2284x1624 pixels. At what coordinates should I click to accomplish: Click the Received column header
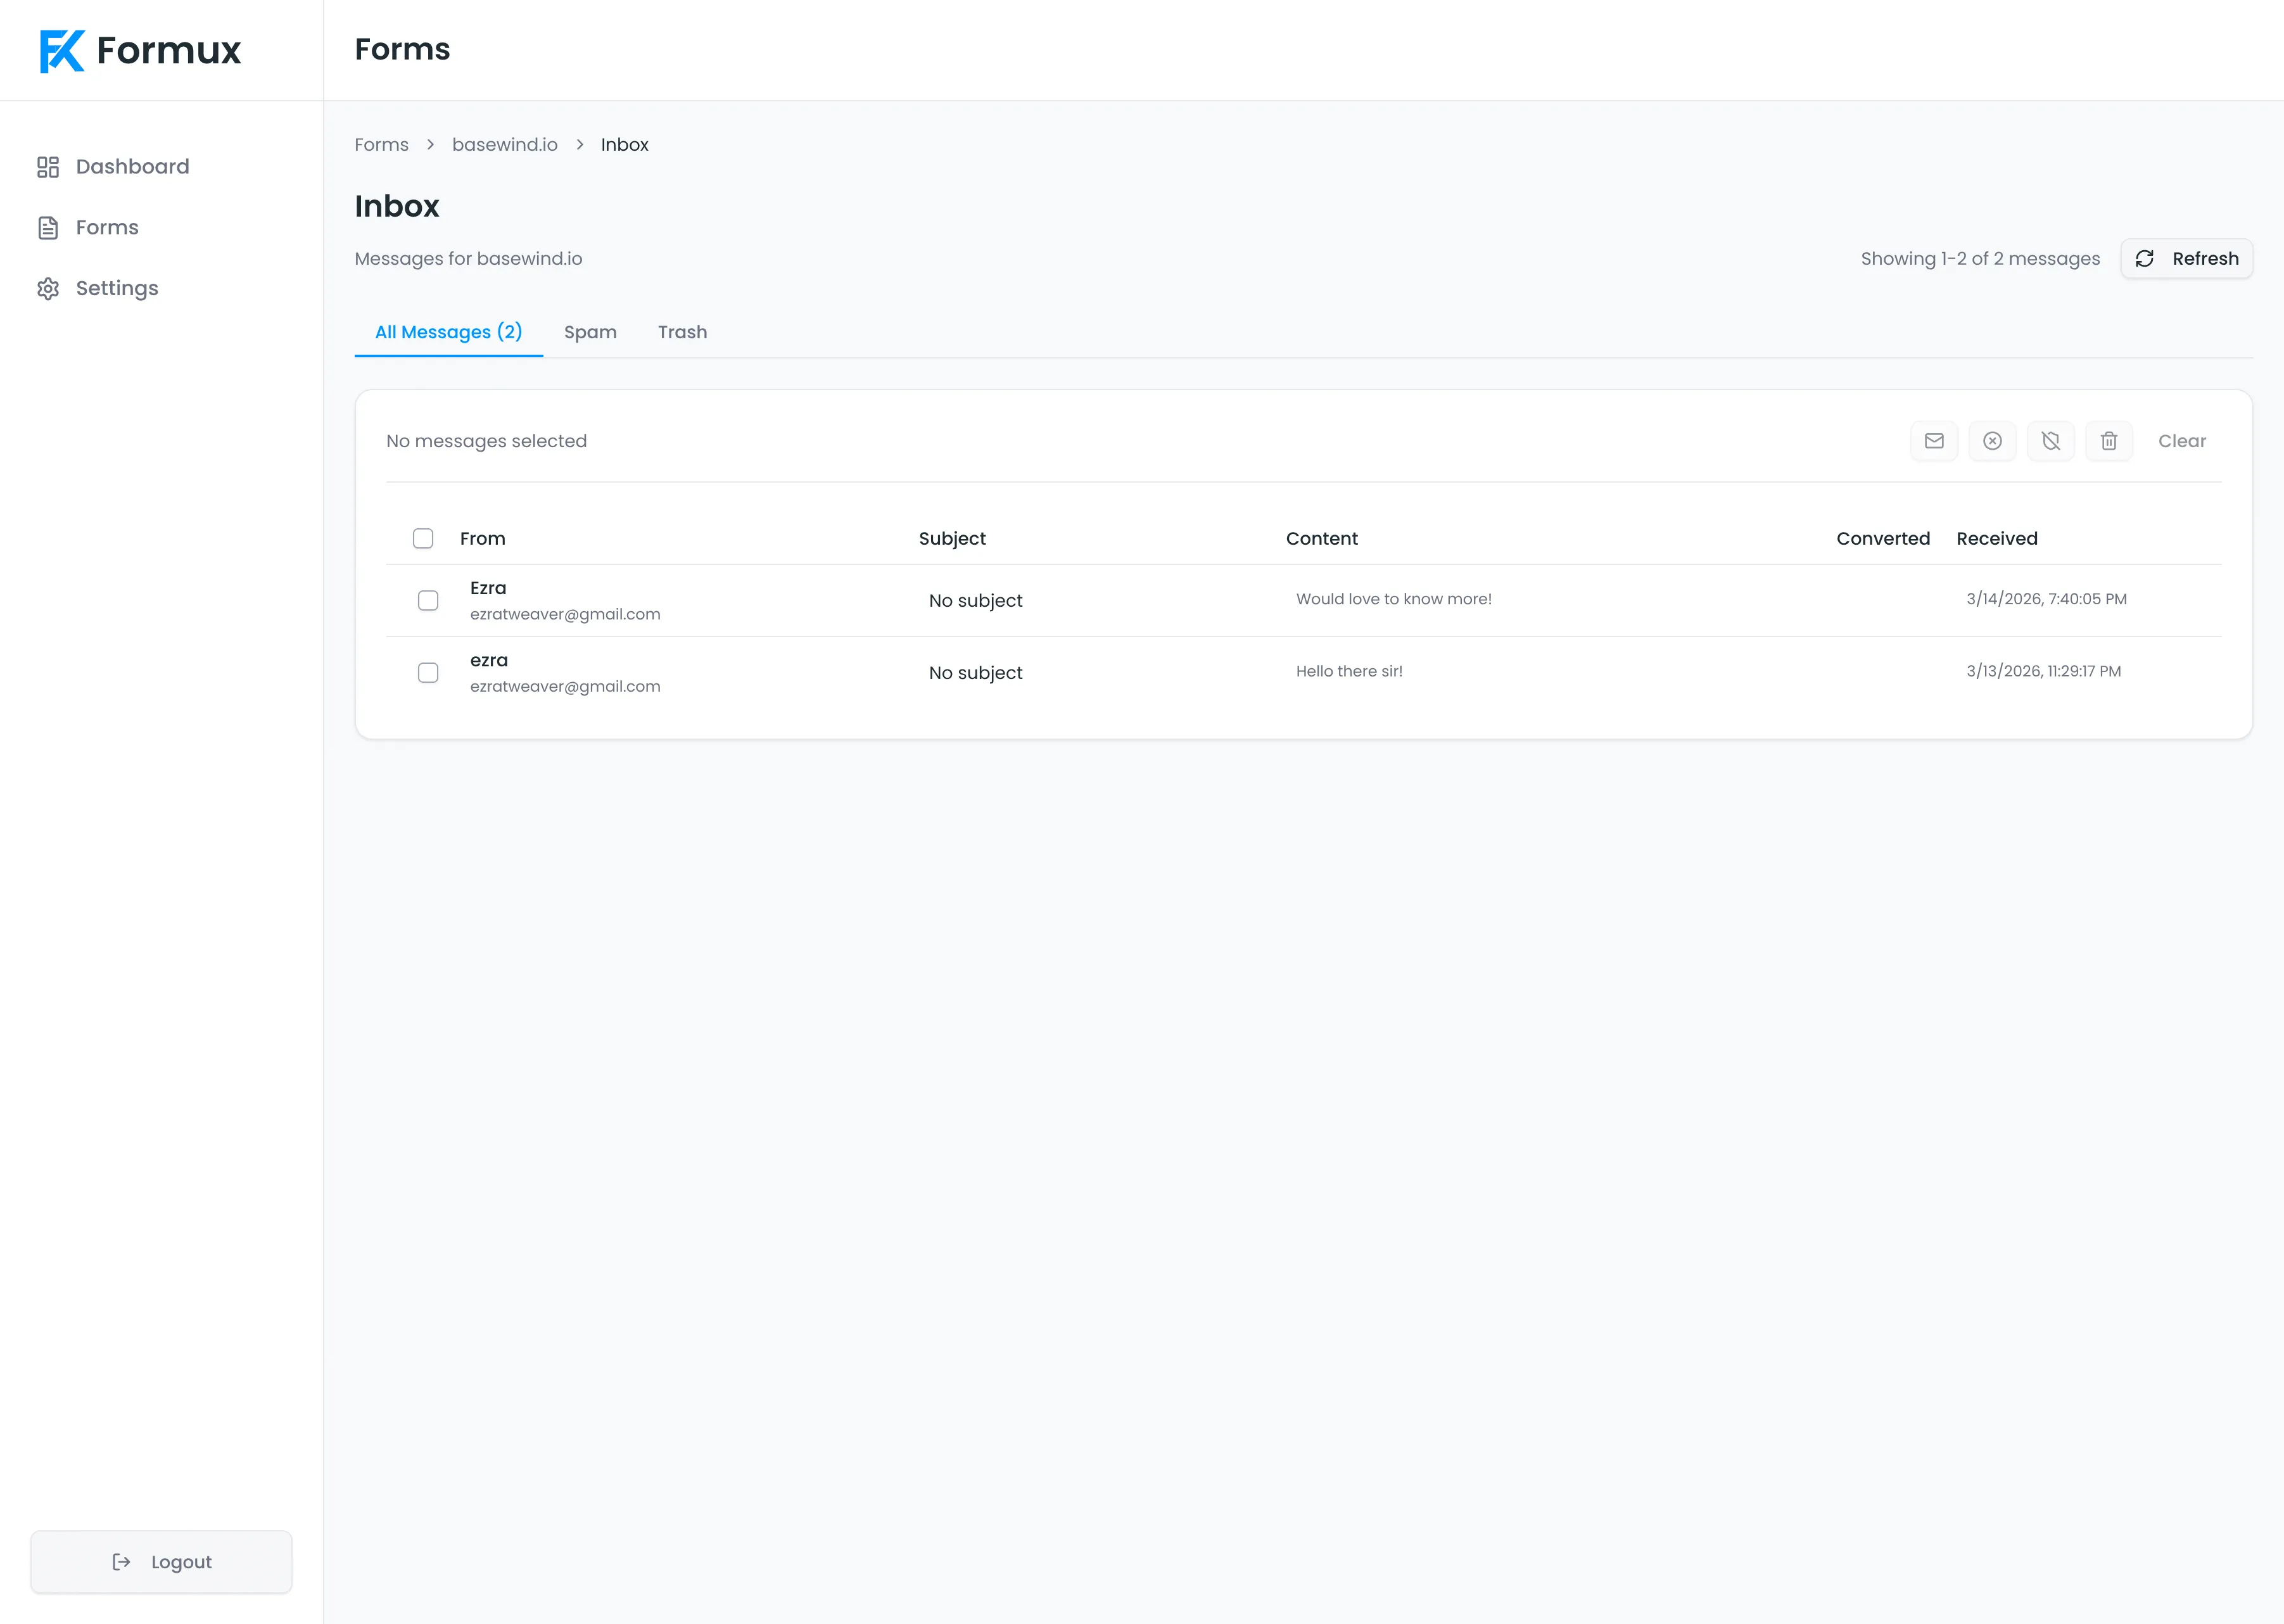point(1996,539)
